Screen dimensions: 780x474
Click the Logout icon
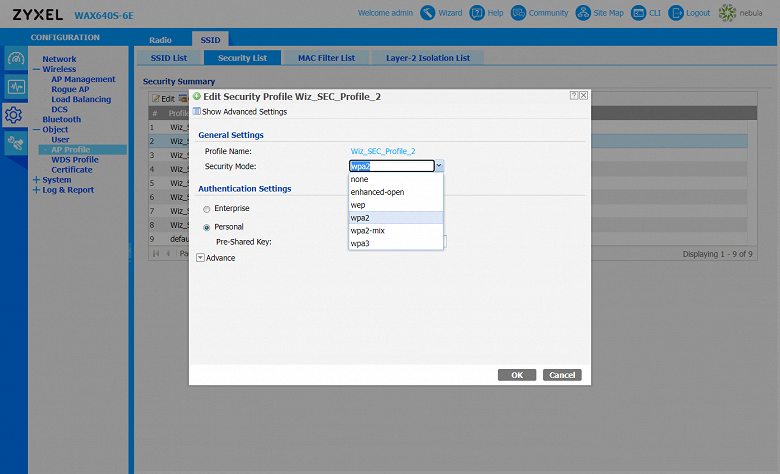click(x=676, y=13)
